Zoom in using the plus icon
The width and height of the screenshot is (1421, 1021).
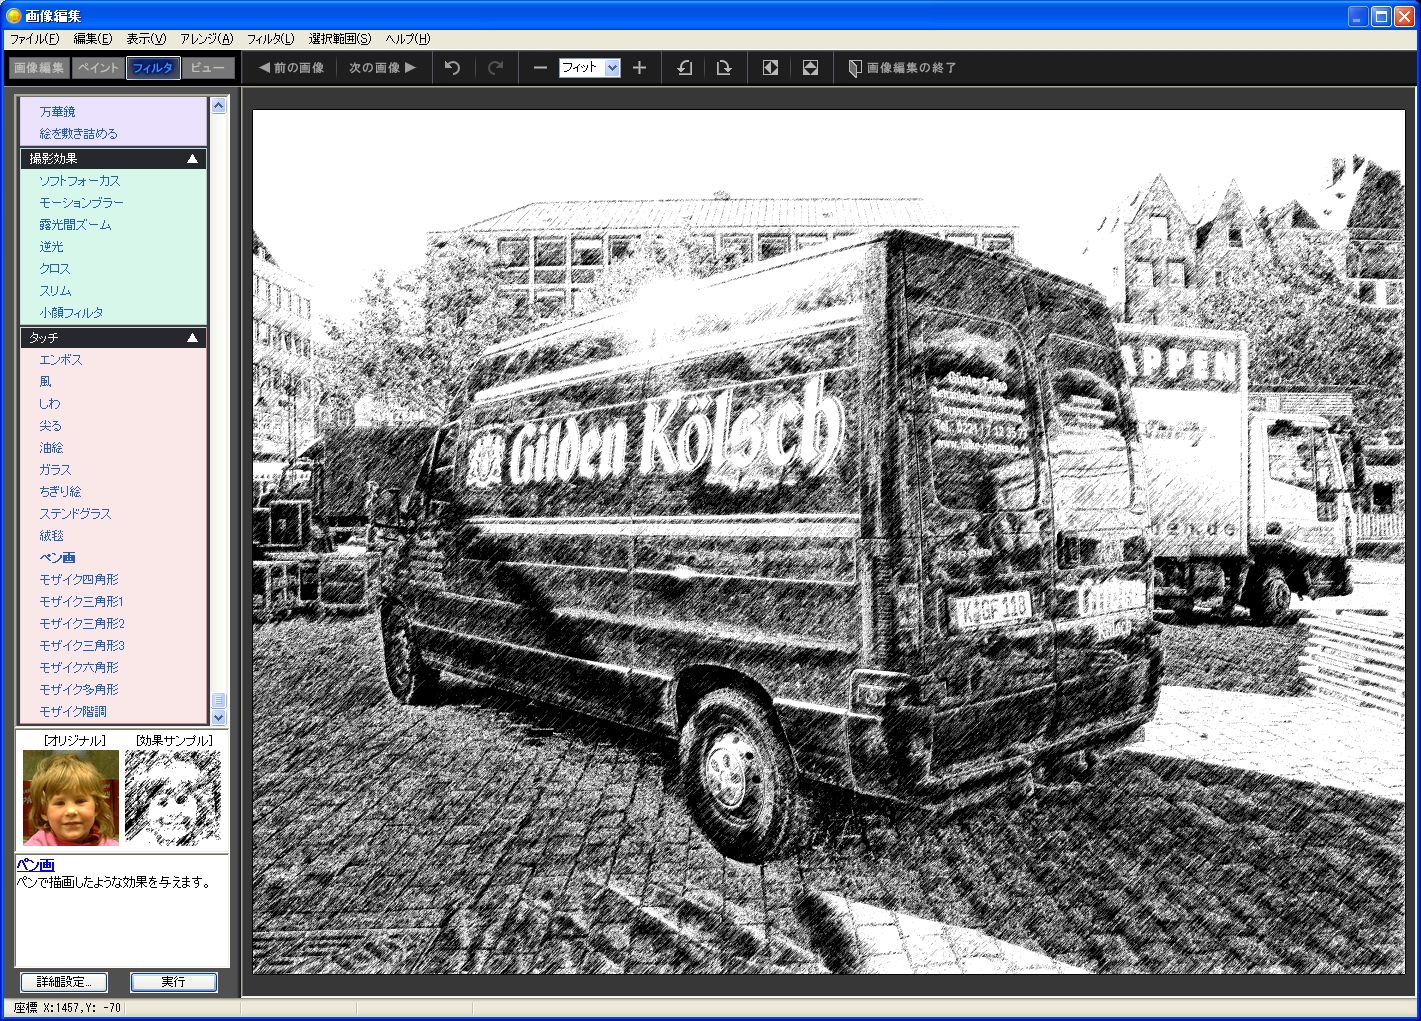(x=639, y=67)
